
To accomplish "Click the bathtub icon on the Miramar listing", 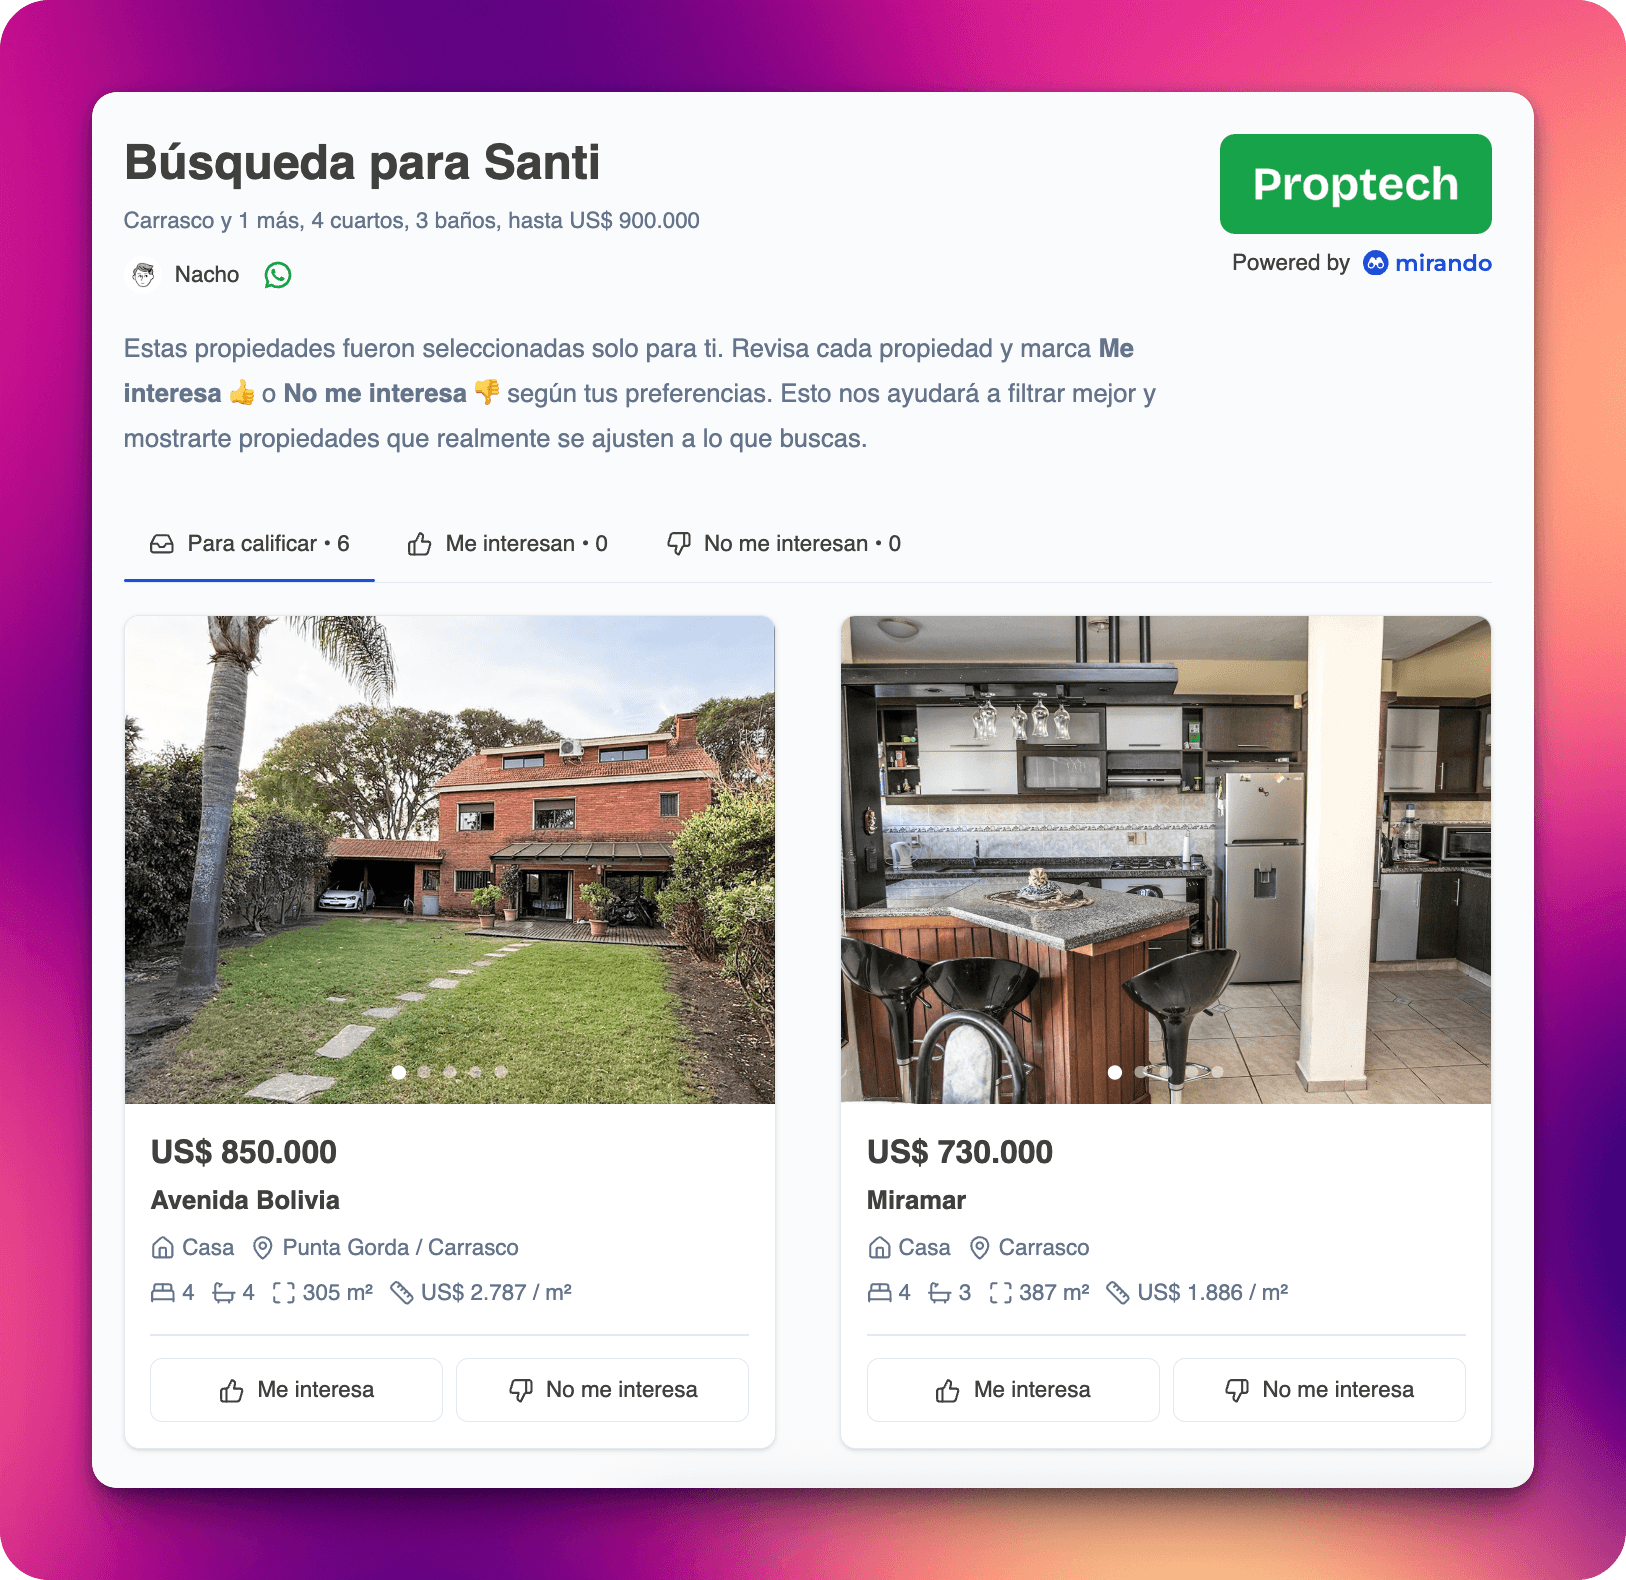I will coord(940,1293).
